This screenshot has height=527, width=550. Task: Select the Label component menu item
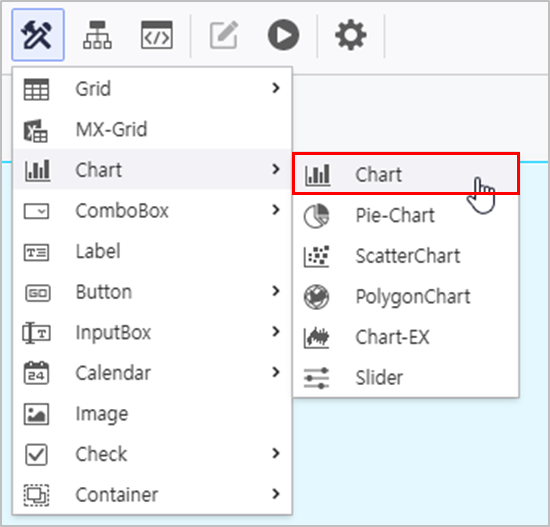tap(152, 251)
